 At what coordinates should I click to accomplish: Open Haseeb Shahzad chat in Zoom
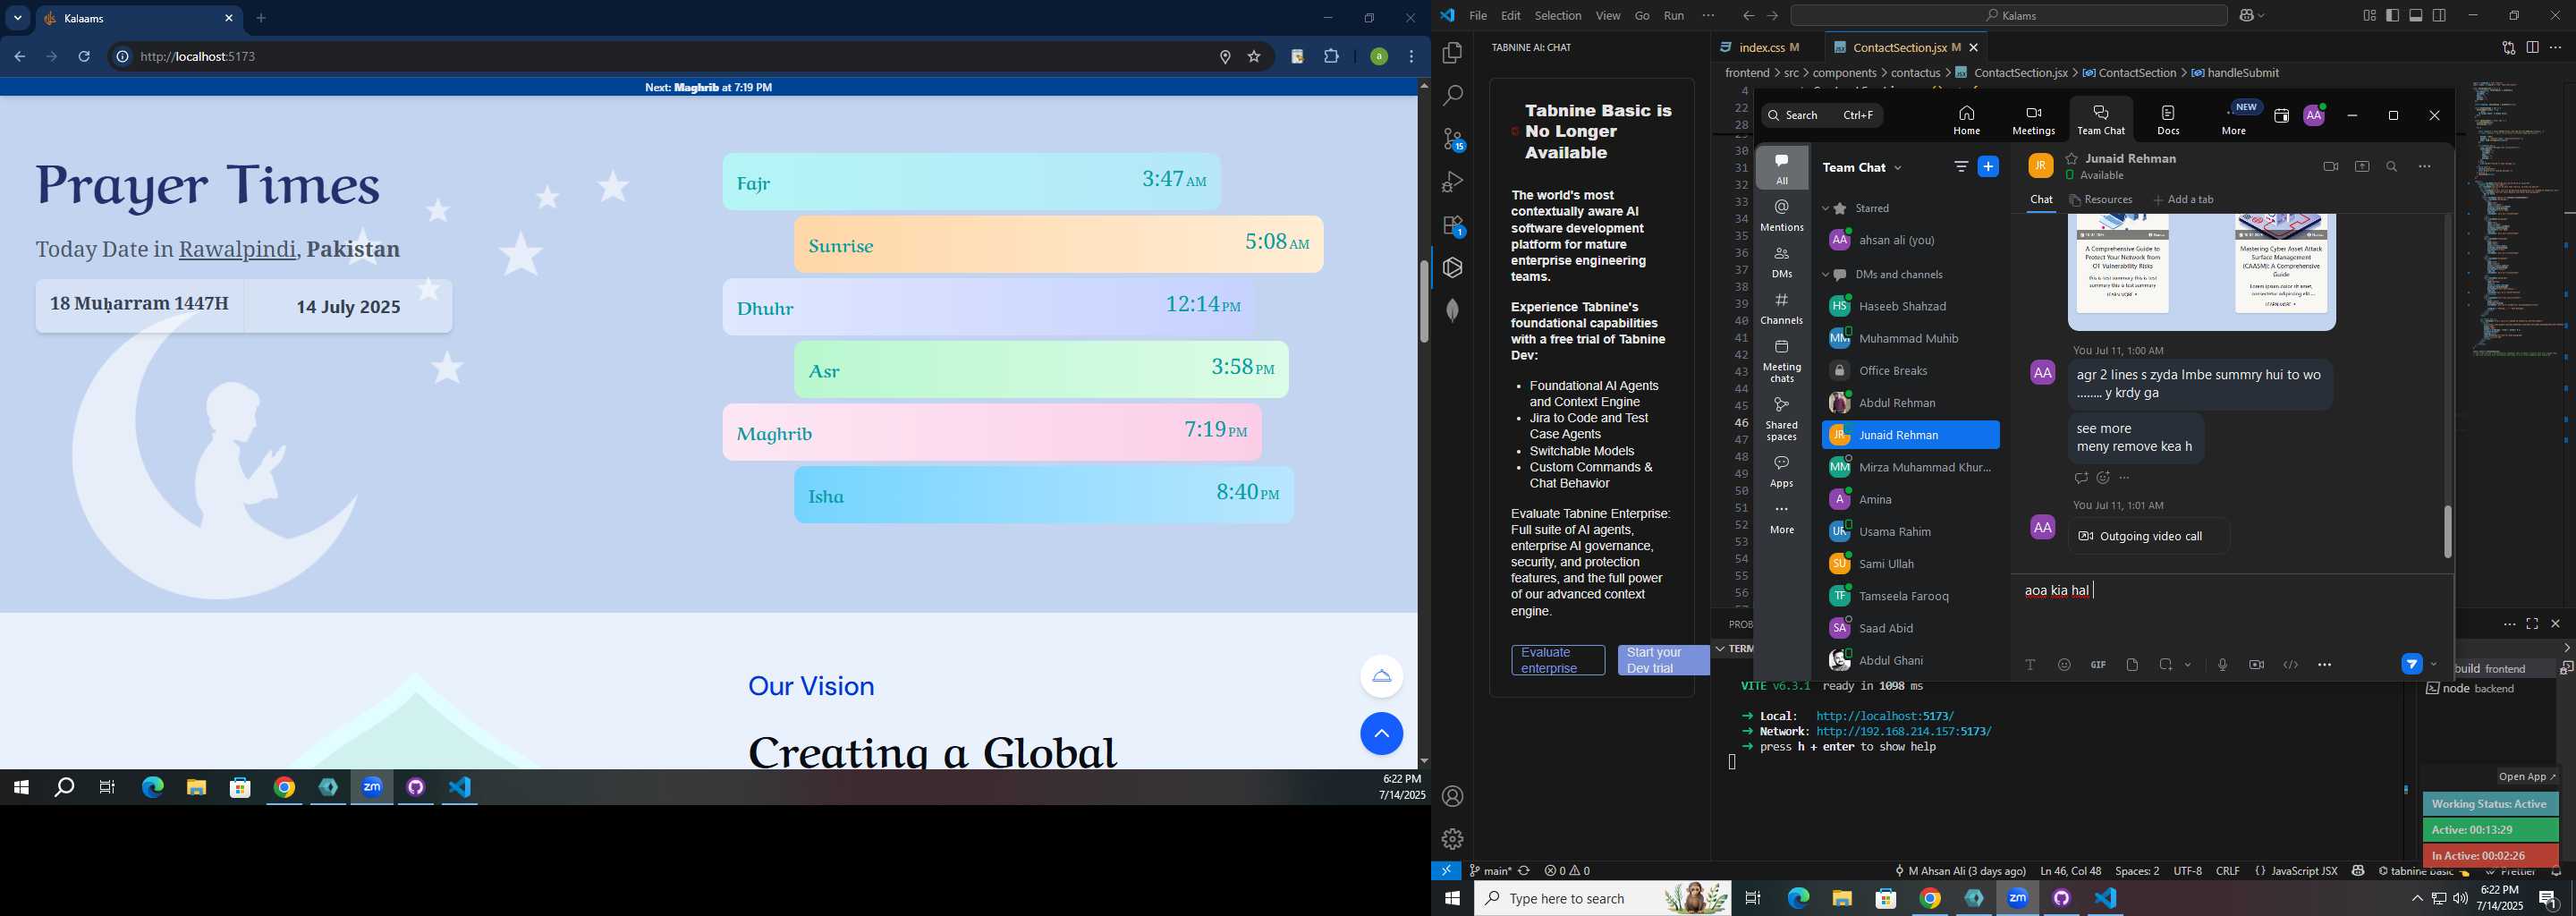pyautogui.click(x=1910, y=306)
